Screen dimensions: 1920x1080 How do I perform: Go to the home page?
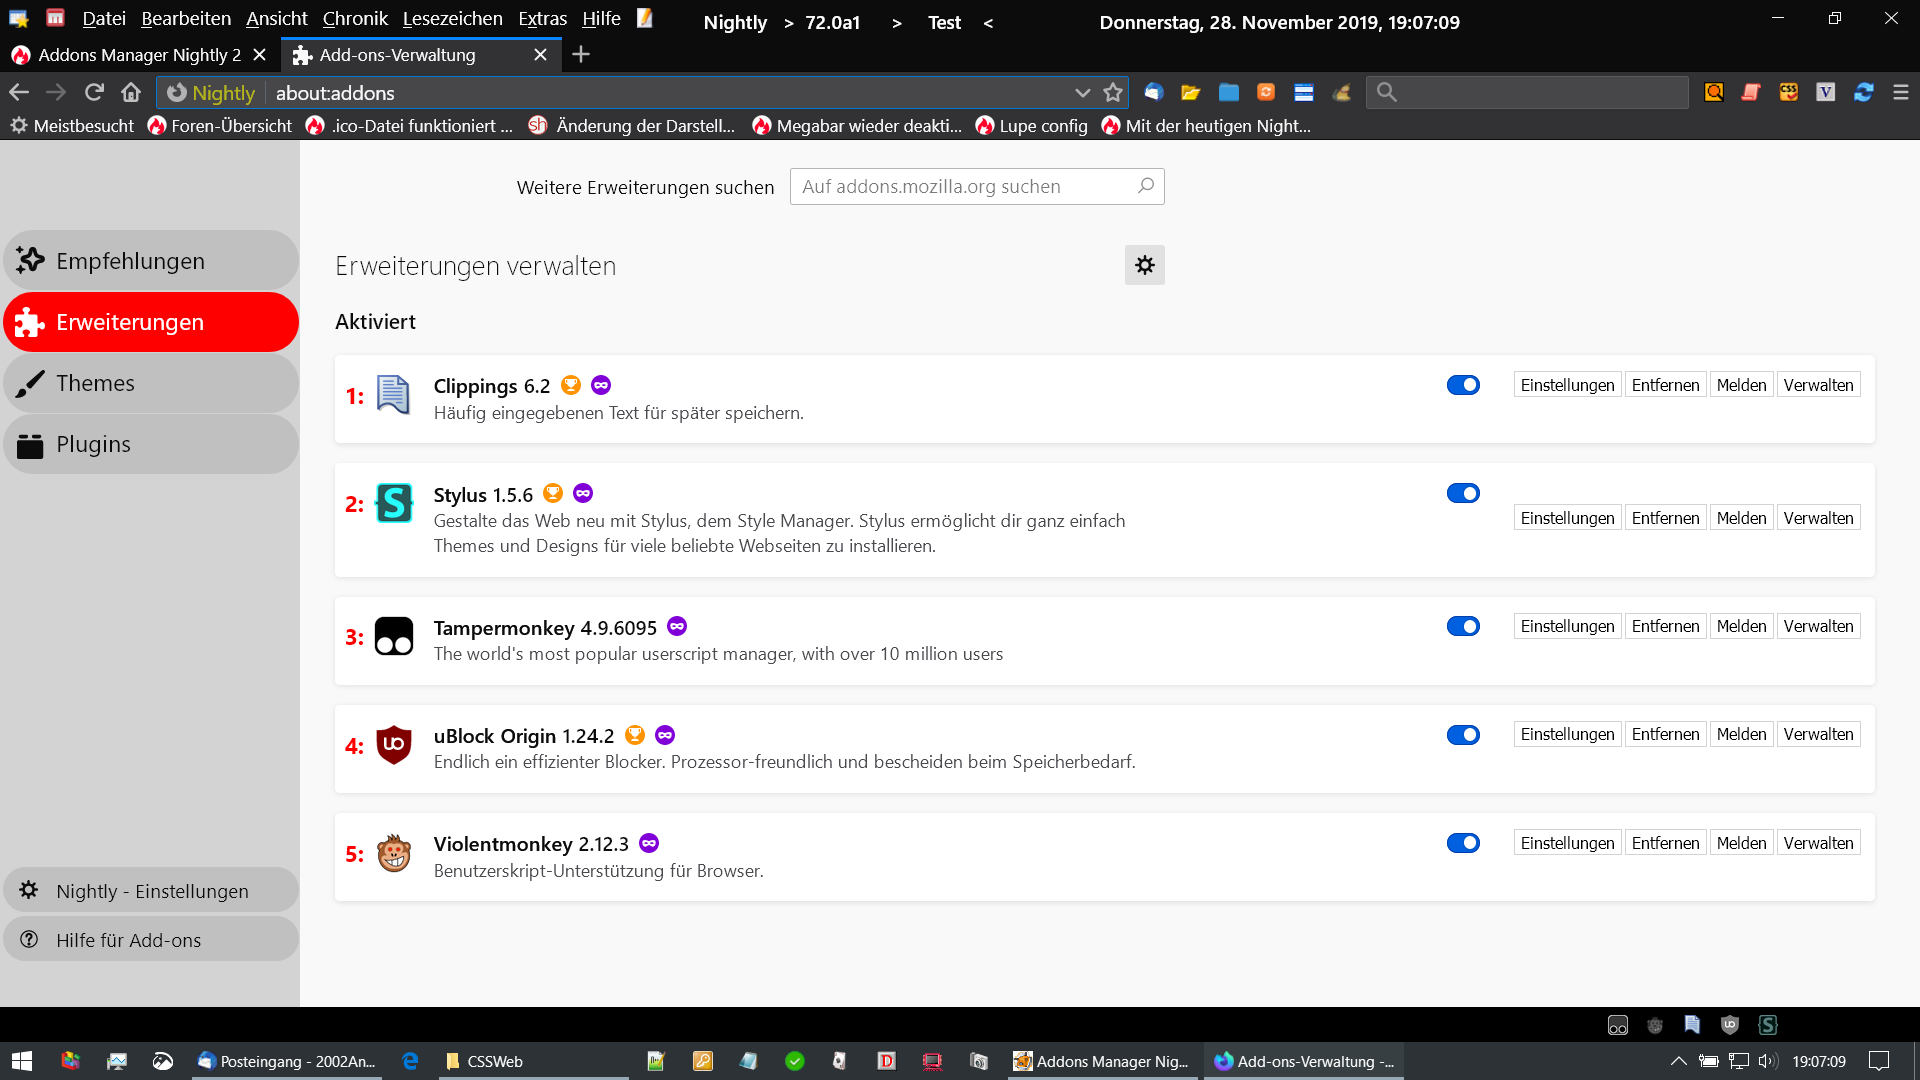pyautogui.click(x=131, y=93)
